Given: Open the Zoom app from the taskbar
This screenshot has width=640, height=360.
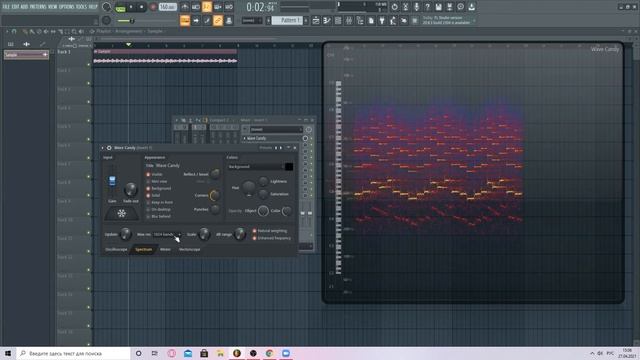Looking at the screenshot, I should click(286, 353).
